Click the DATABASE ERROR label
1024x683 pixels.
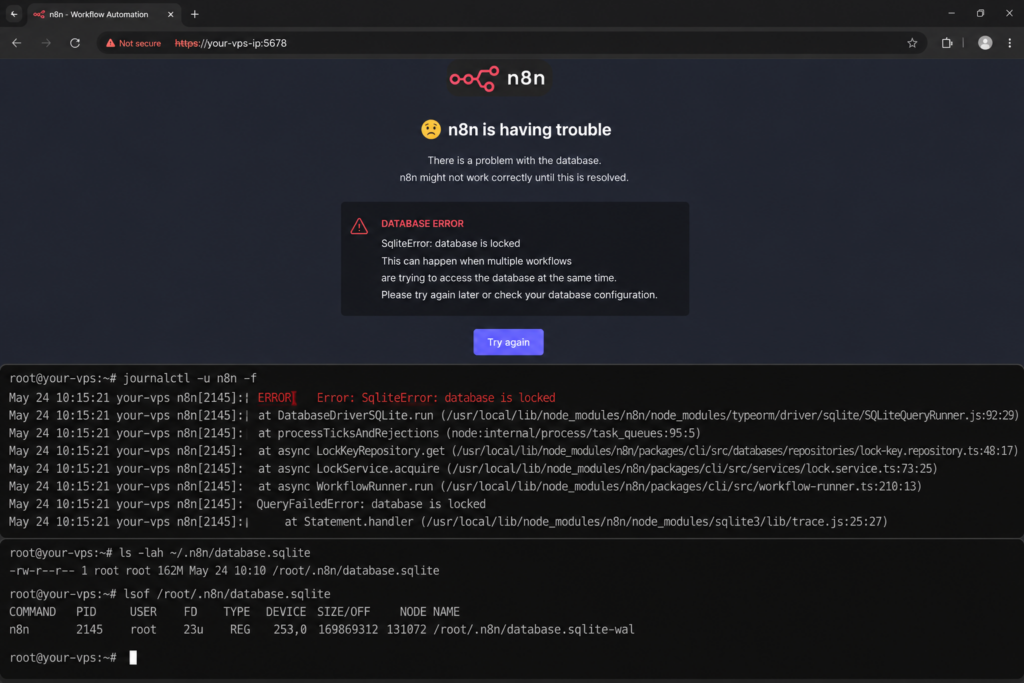click(x=422, y=223)
